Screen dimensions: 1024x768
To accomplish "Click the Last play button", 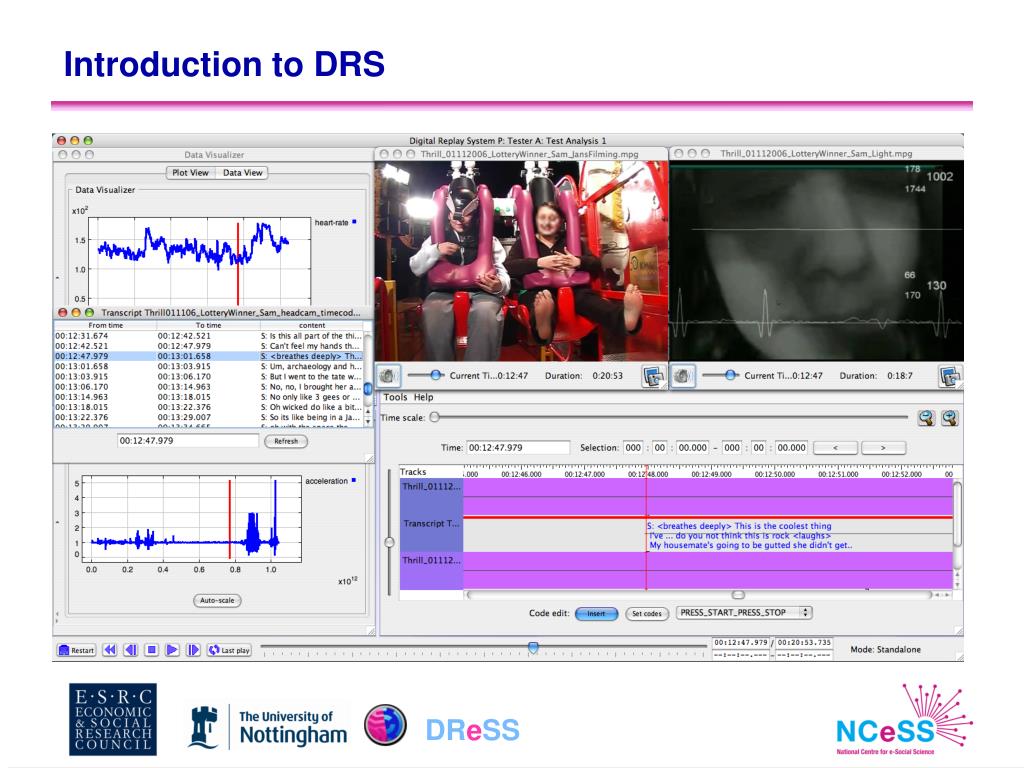I will click(x=229, y=650).
